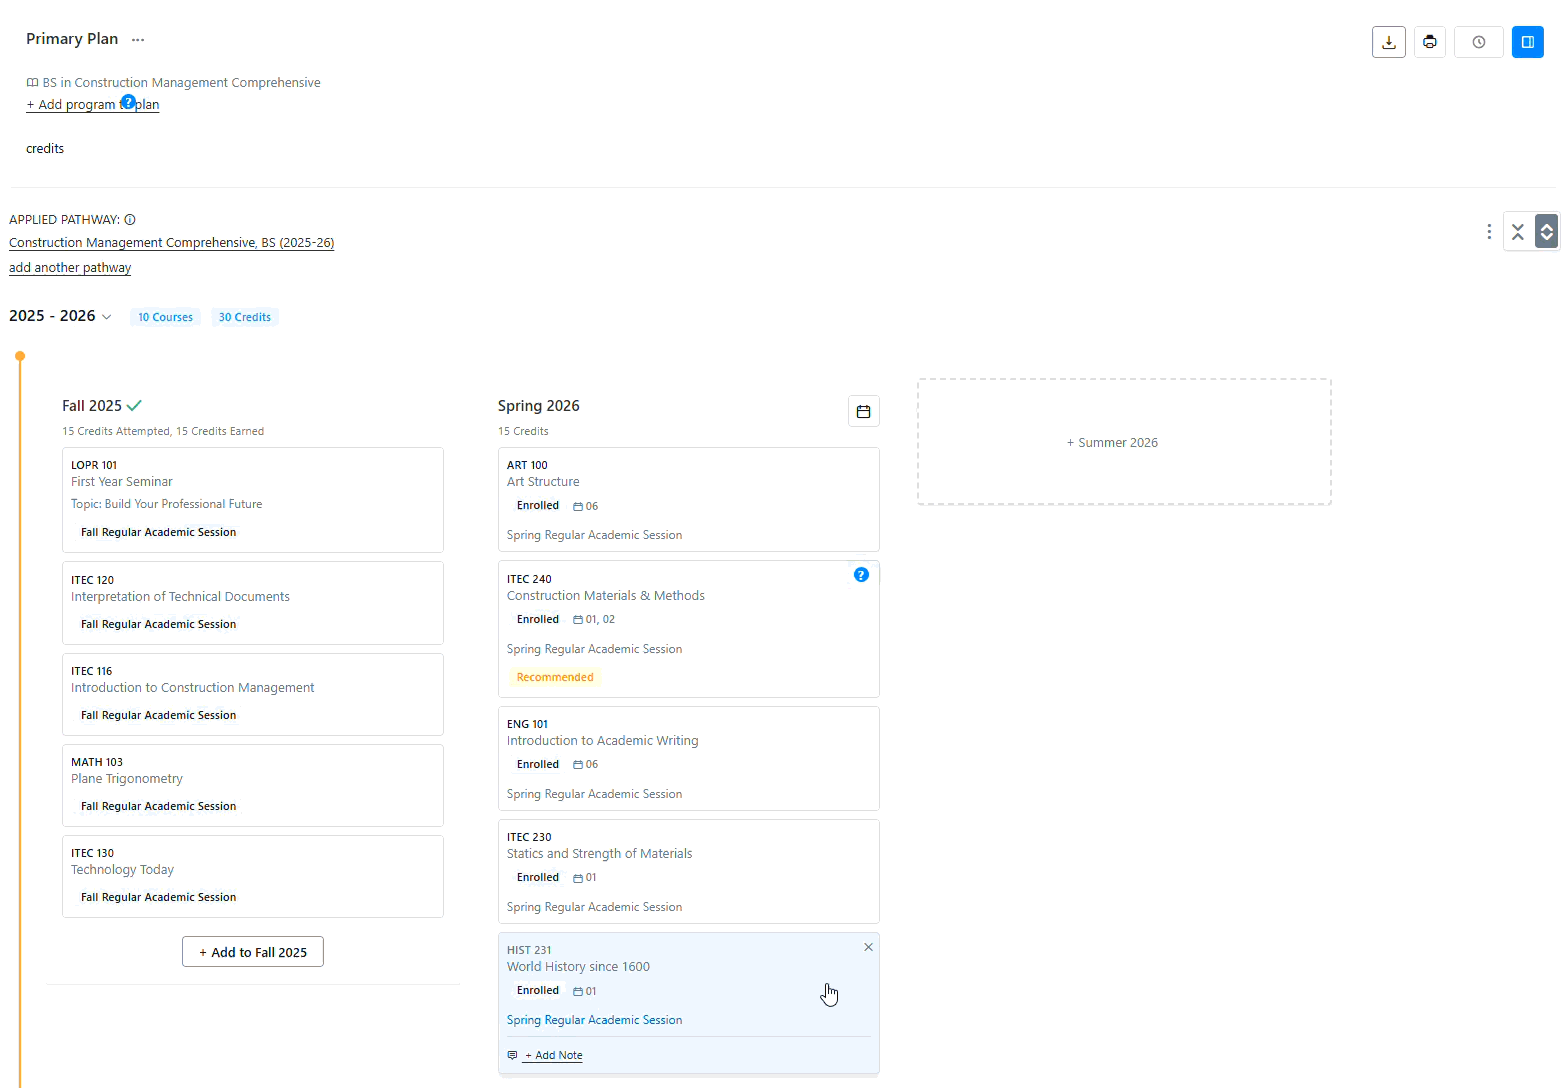Select the ITEC 230 course card
The image size is (1568, 1088).
pyautogui.click(x=688, y=871)
